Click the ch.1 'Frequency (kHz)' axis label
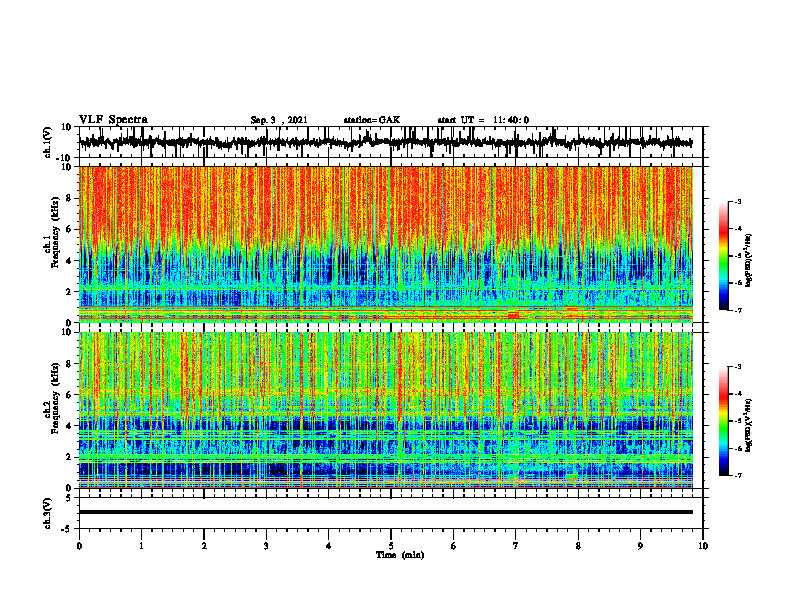 [56, 231]
